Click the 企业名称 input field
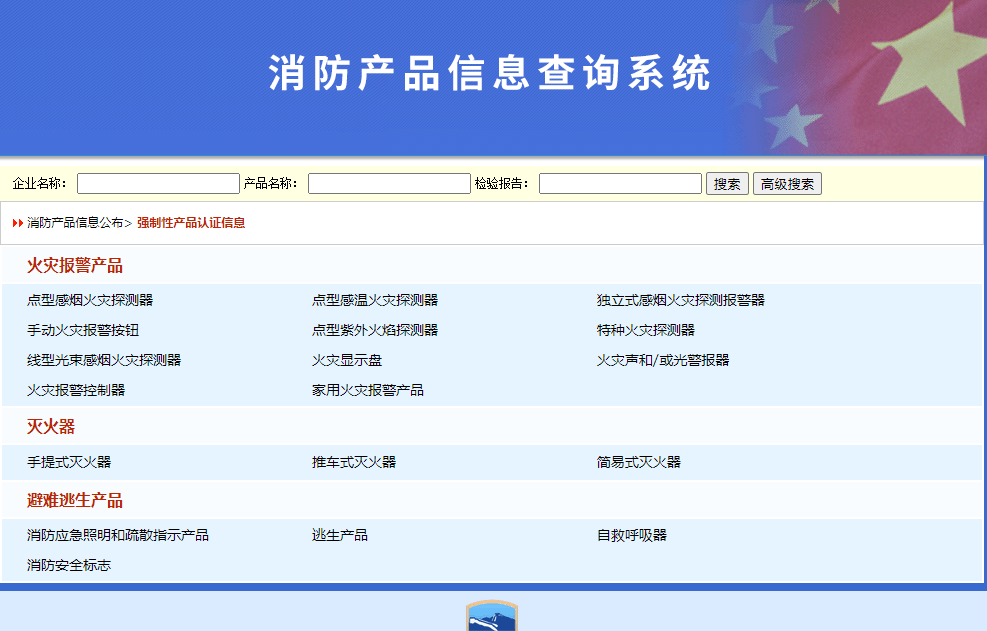 point(158,184)
